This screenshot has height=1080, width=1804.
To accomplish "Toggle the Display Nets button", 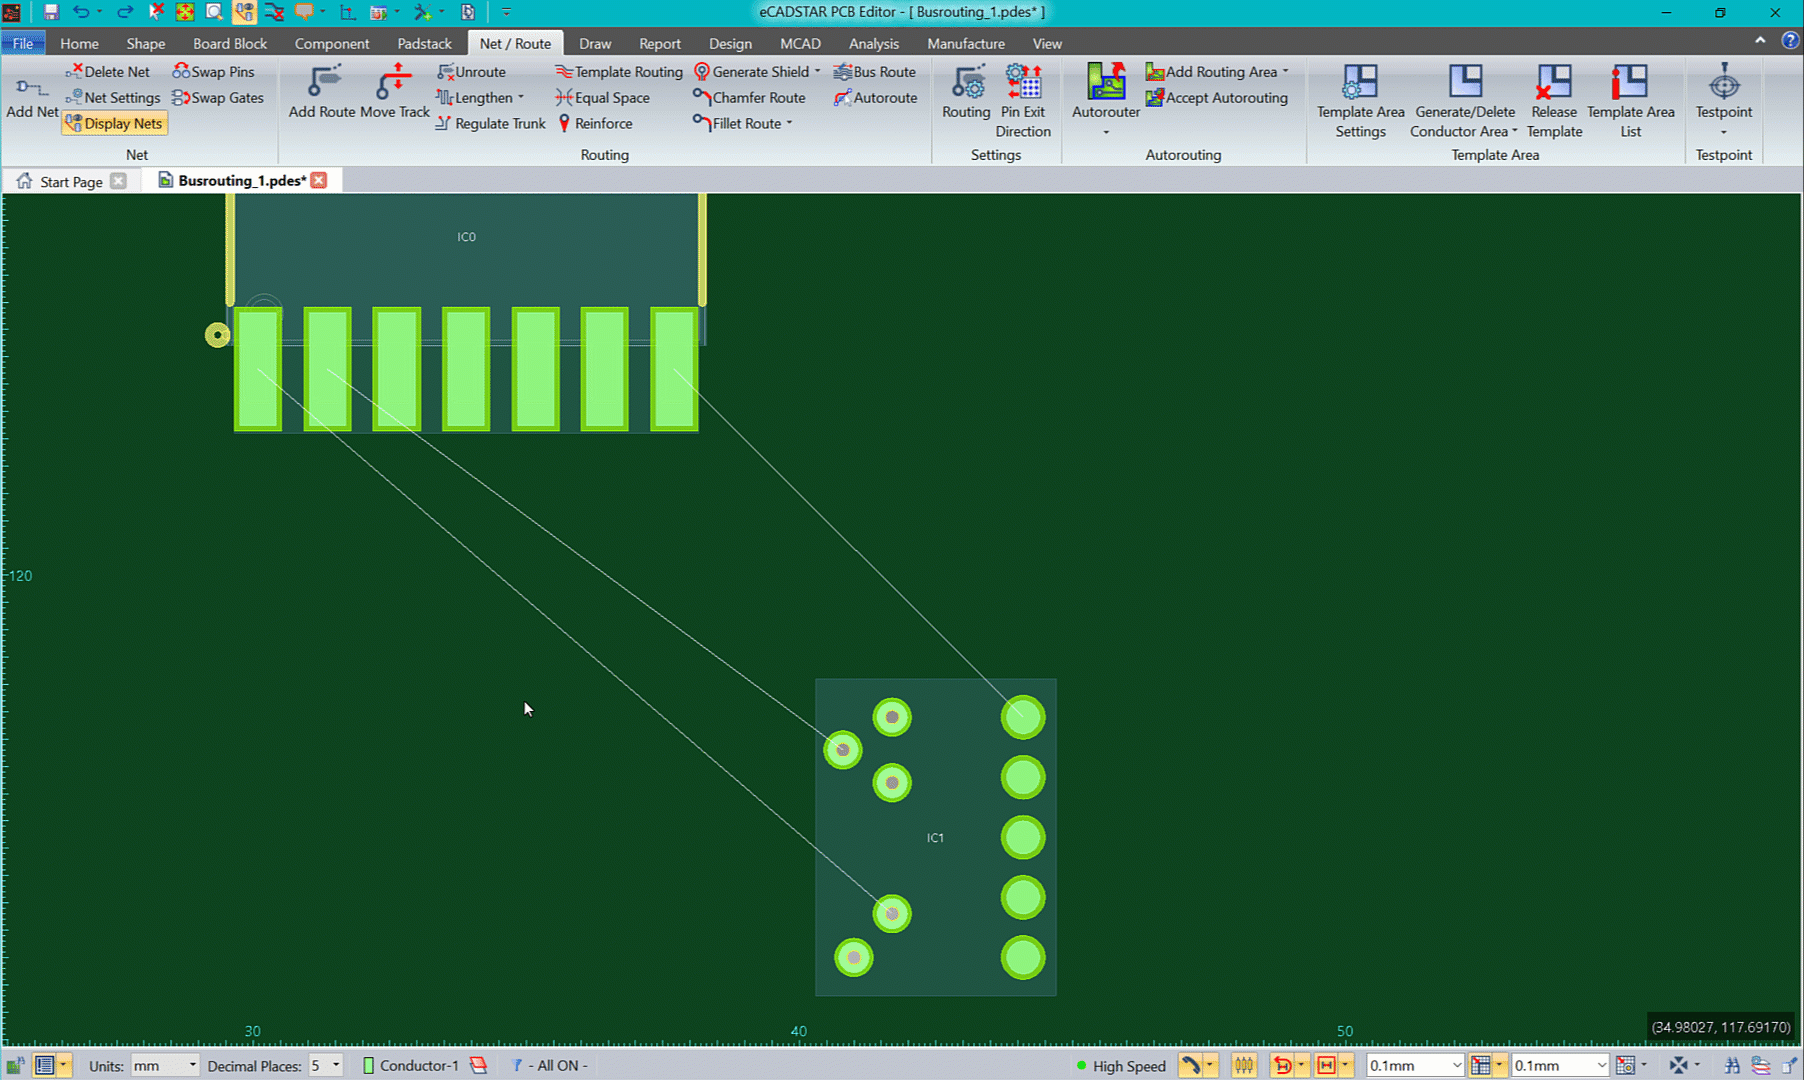I will [x=114, y=124].
